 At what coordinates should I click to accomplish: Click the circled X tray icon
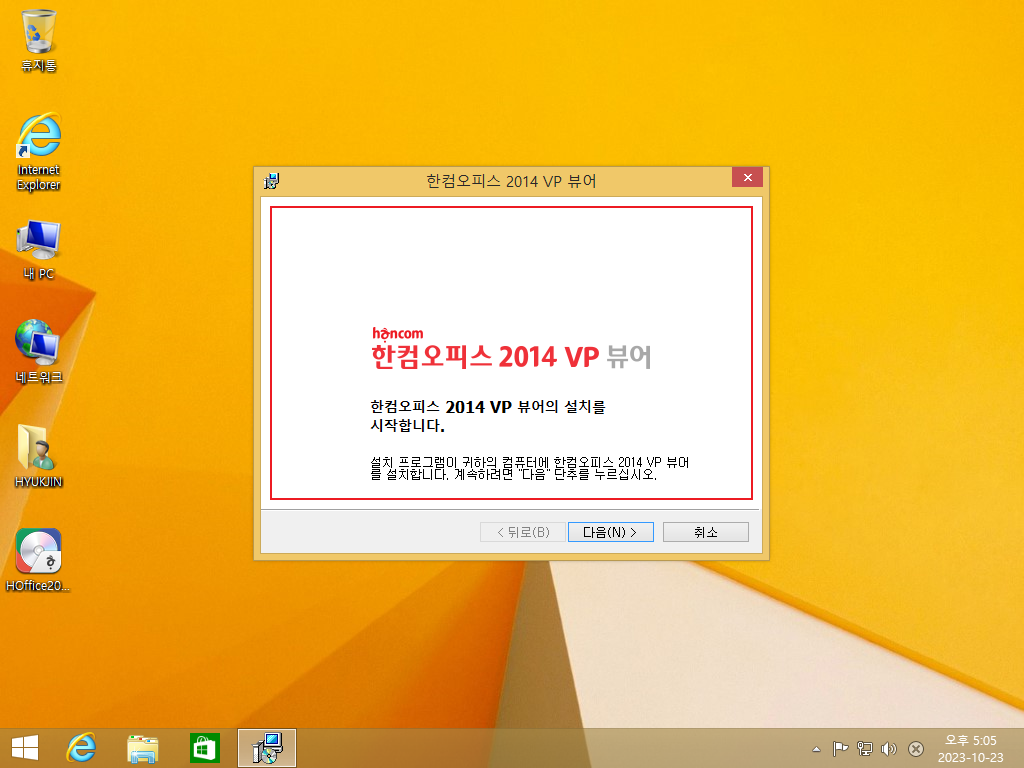916,748
